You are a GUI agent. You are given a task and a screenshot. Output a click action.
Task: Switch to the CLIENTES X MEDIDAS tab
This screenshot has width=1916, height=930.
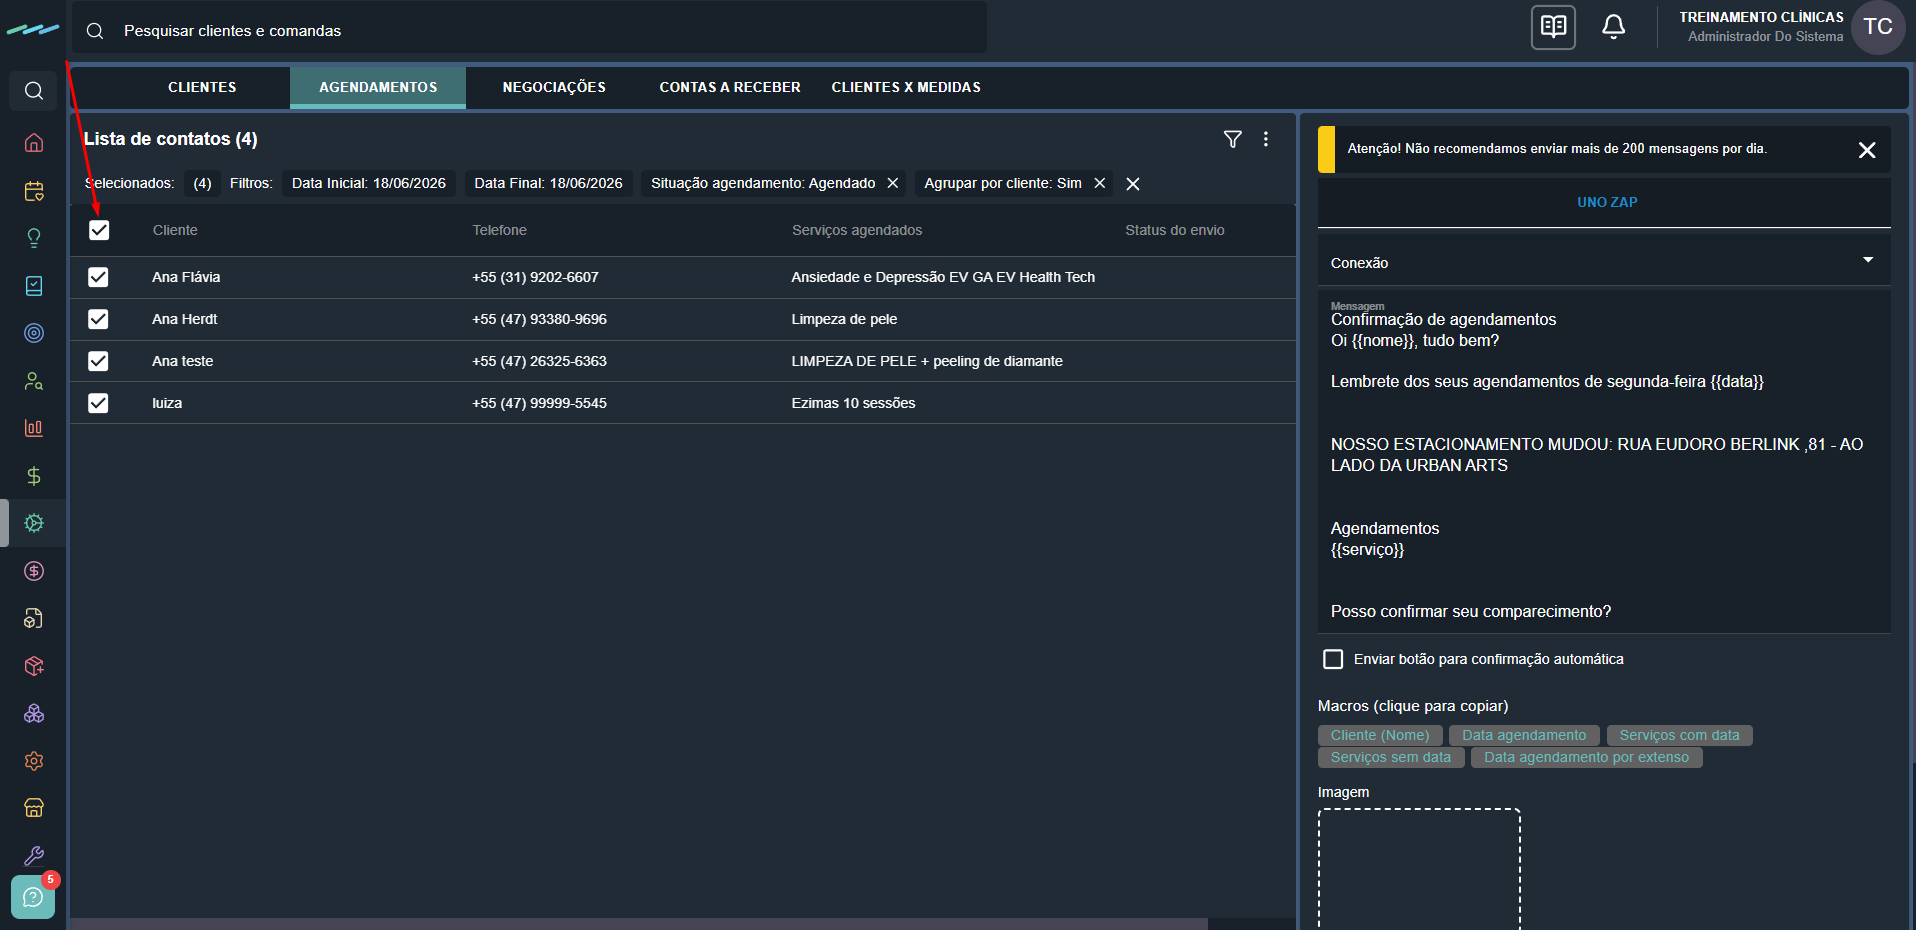[906, 87]
